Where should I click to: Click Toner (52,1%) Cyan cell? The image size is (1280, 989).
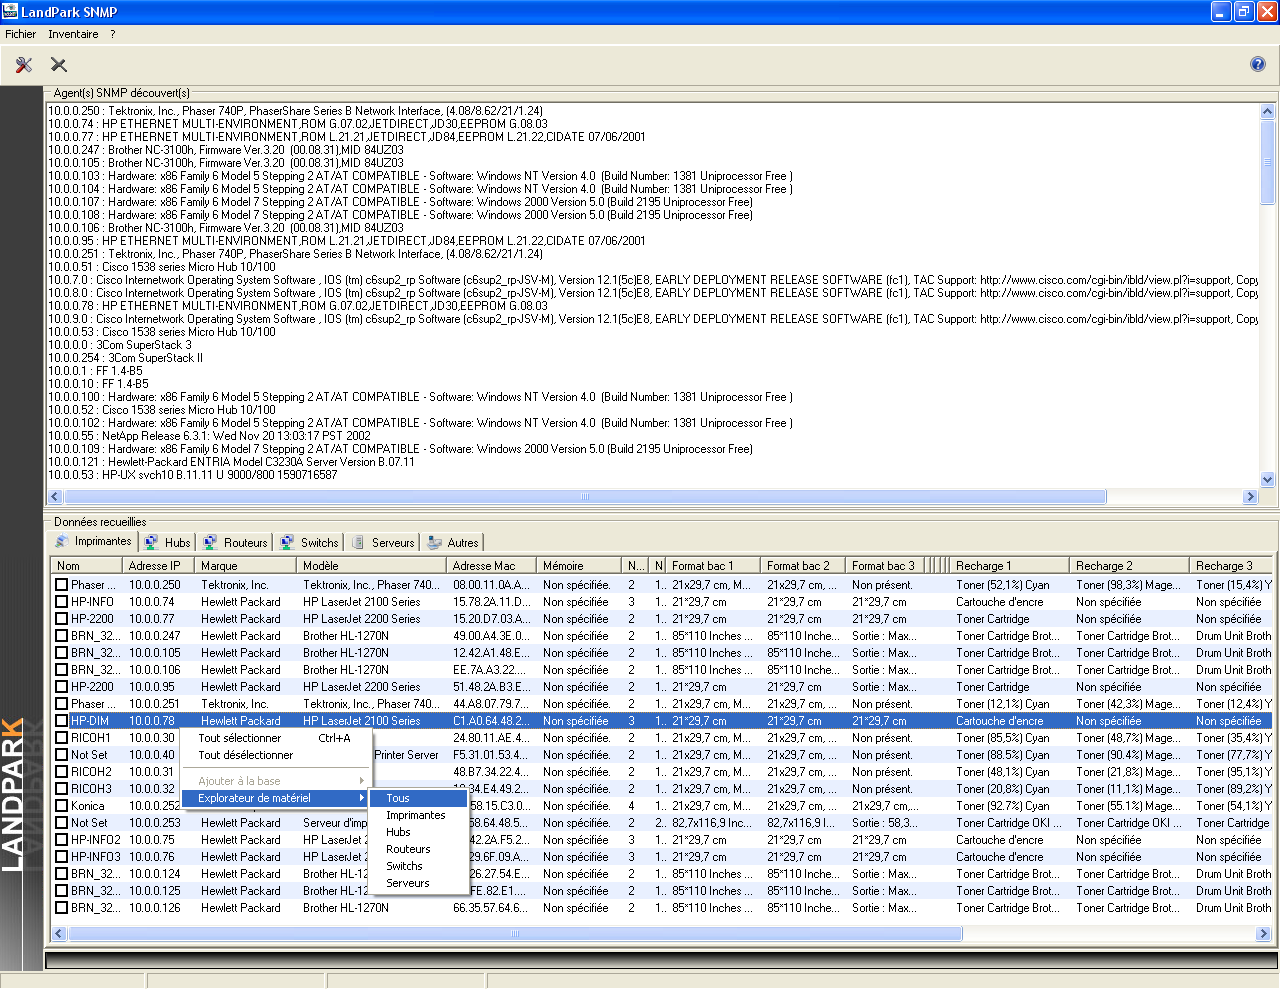(x=1003, y=585)
